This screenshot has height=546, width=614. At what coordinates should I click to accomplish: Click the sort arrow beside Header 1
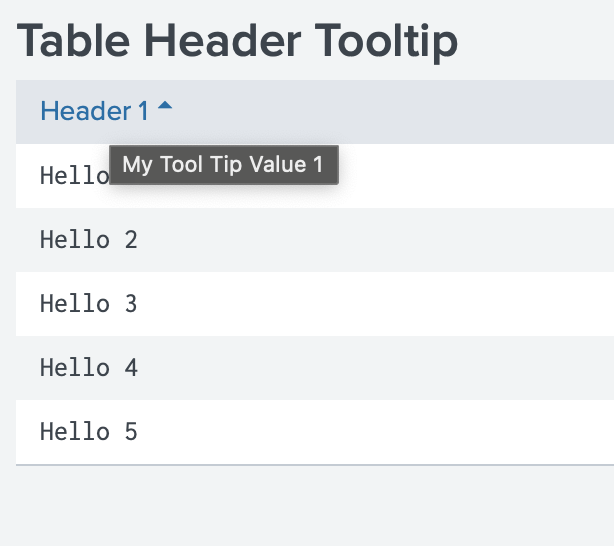click(x=165, y=107)
